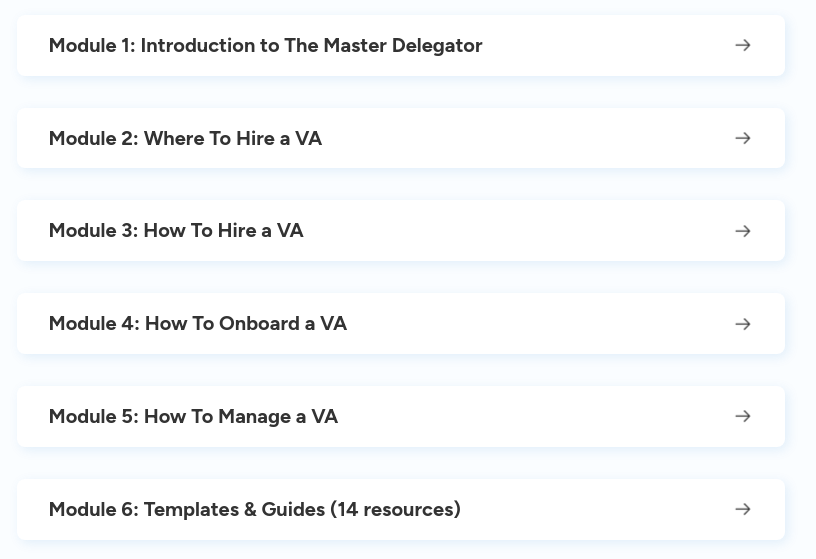Click the arrow icon for Module 1

(x=743, y=46)
